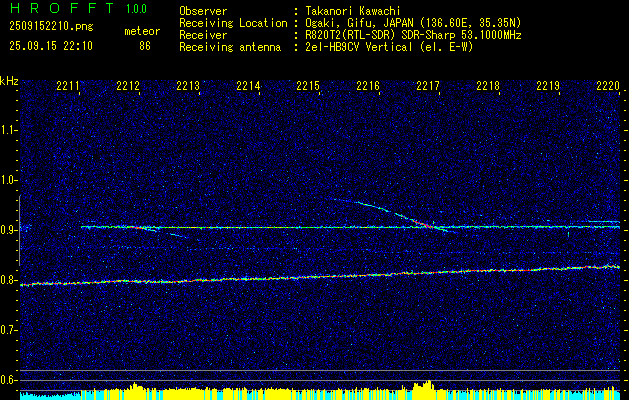Click the short faint trace above 2220
The image size is (629, 400).
[x=604, y=221]
